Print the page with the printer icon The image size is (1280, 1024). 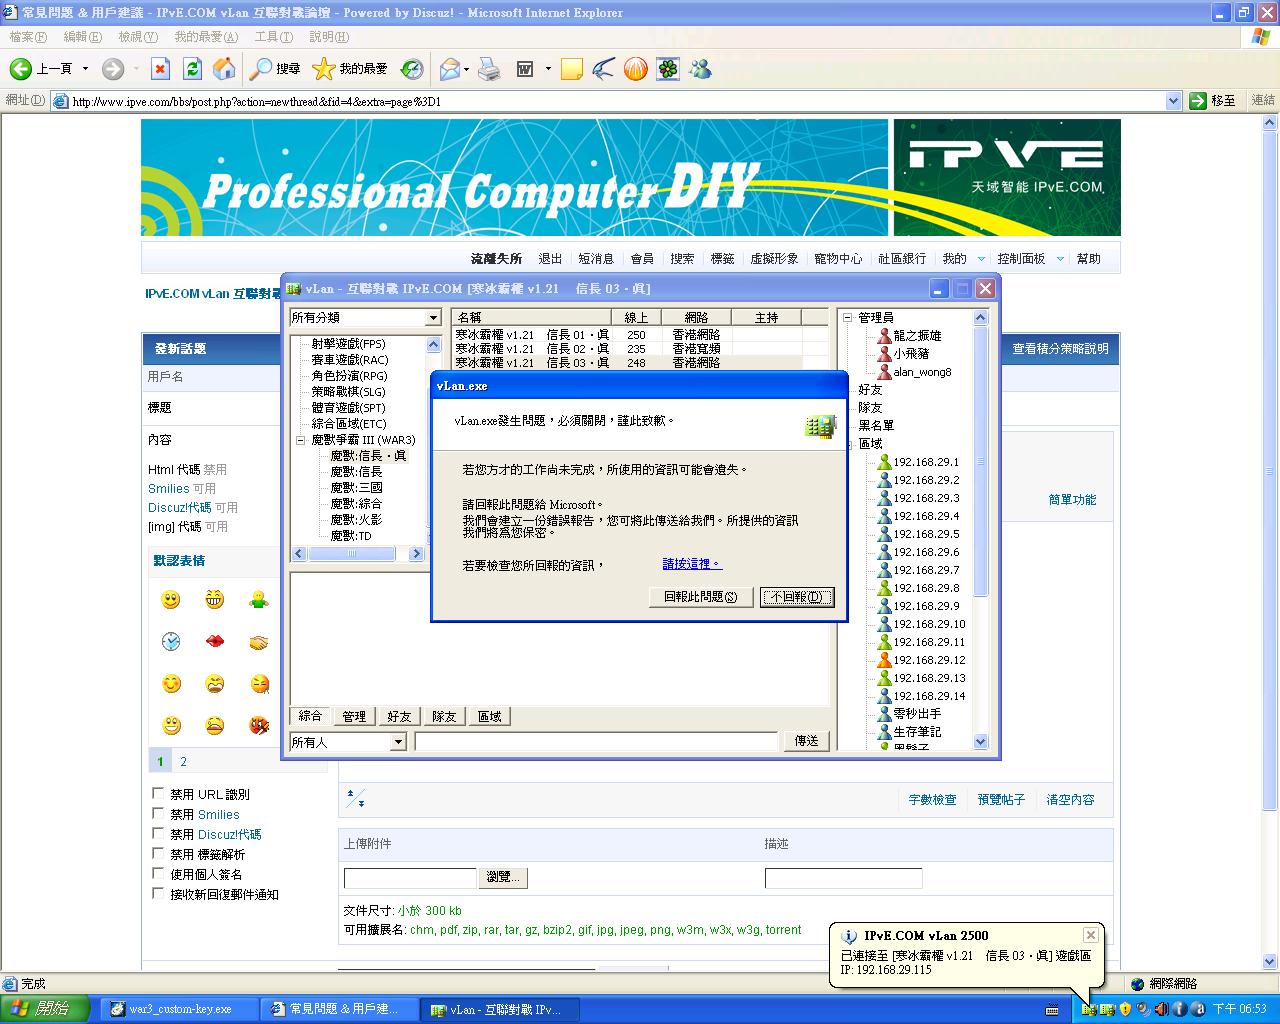pyautogui.click(x=489, y=69)
